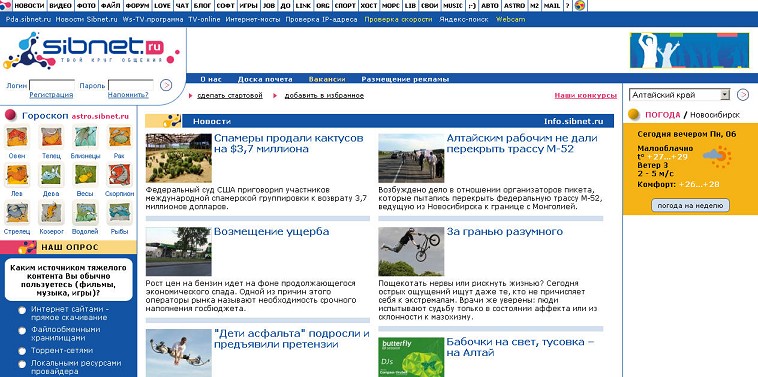Click the question mark help icon

pos(568,6)
